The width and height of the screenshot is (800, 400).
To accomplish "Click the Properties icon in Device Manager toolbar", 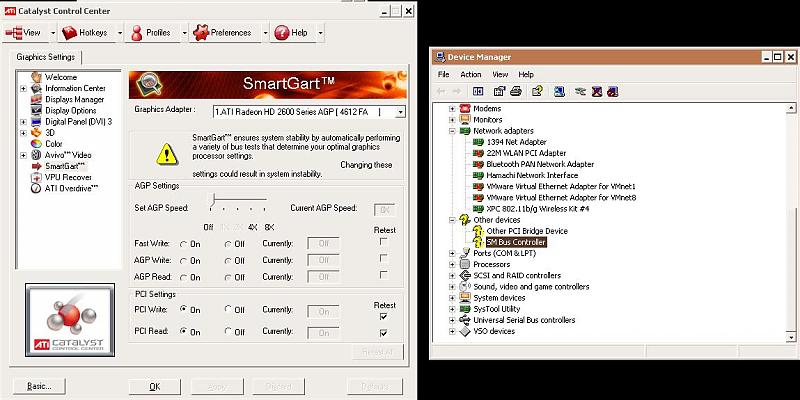I will tap(499, 91).
